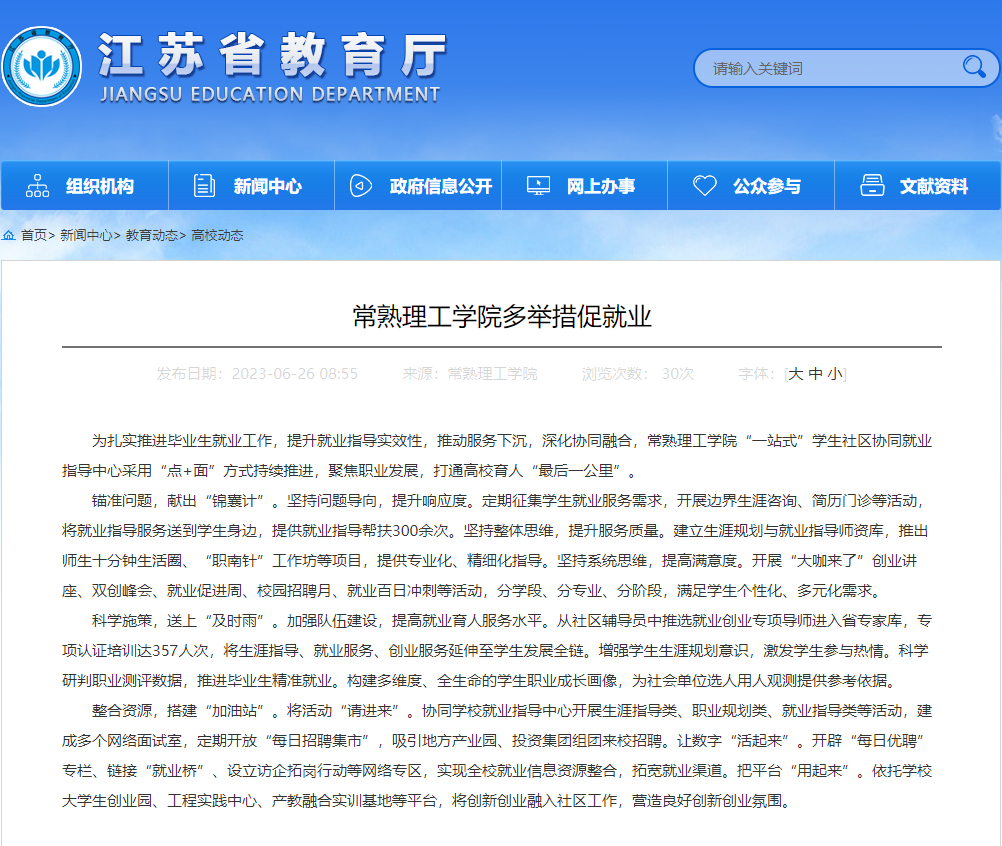Click the source text 常熟理工学院
Image resolution: width=1002 pixels, height=846 pixels.
pyautogui.click(x=492, y=374)
